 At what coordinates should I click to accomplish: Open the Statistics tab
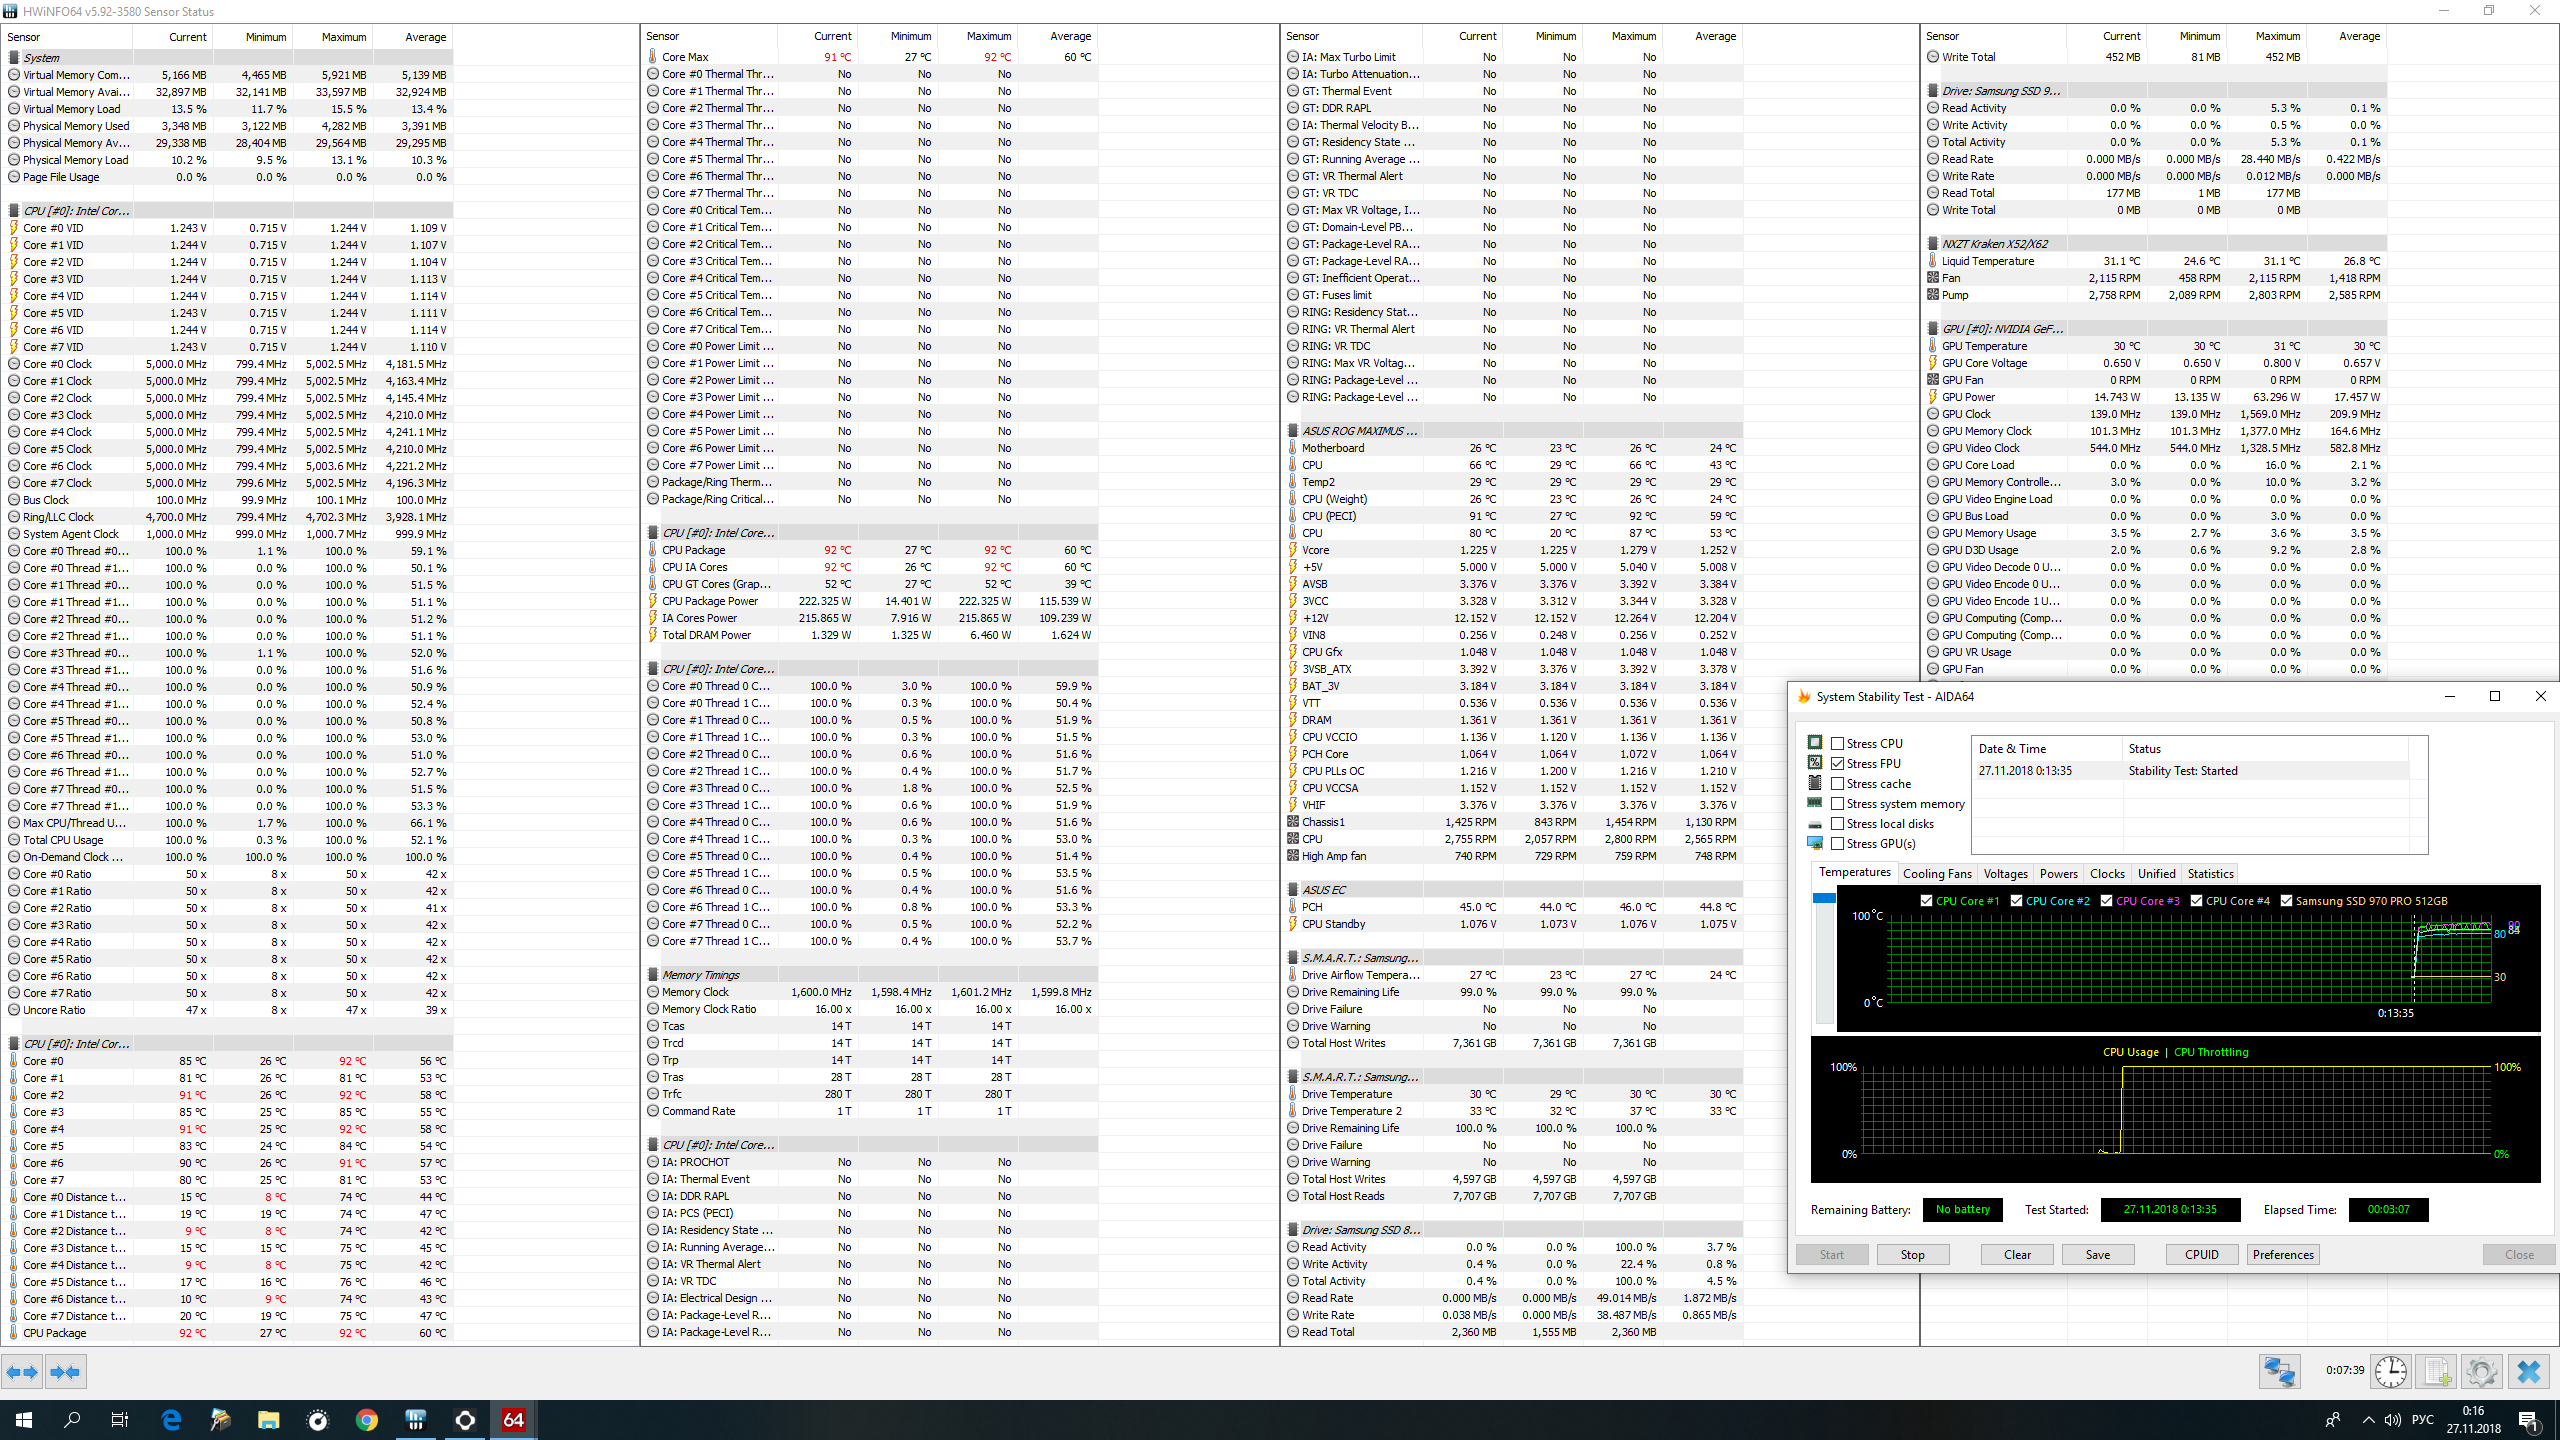[2210, 873]
